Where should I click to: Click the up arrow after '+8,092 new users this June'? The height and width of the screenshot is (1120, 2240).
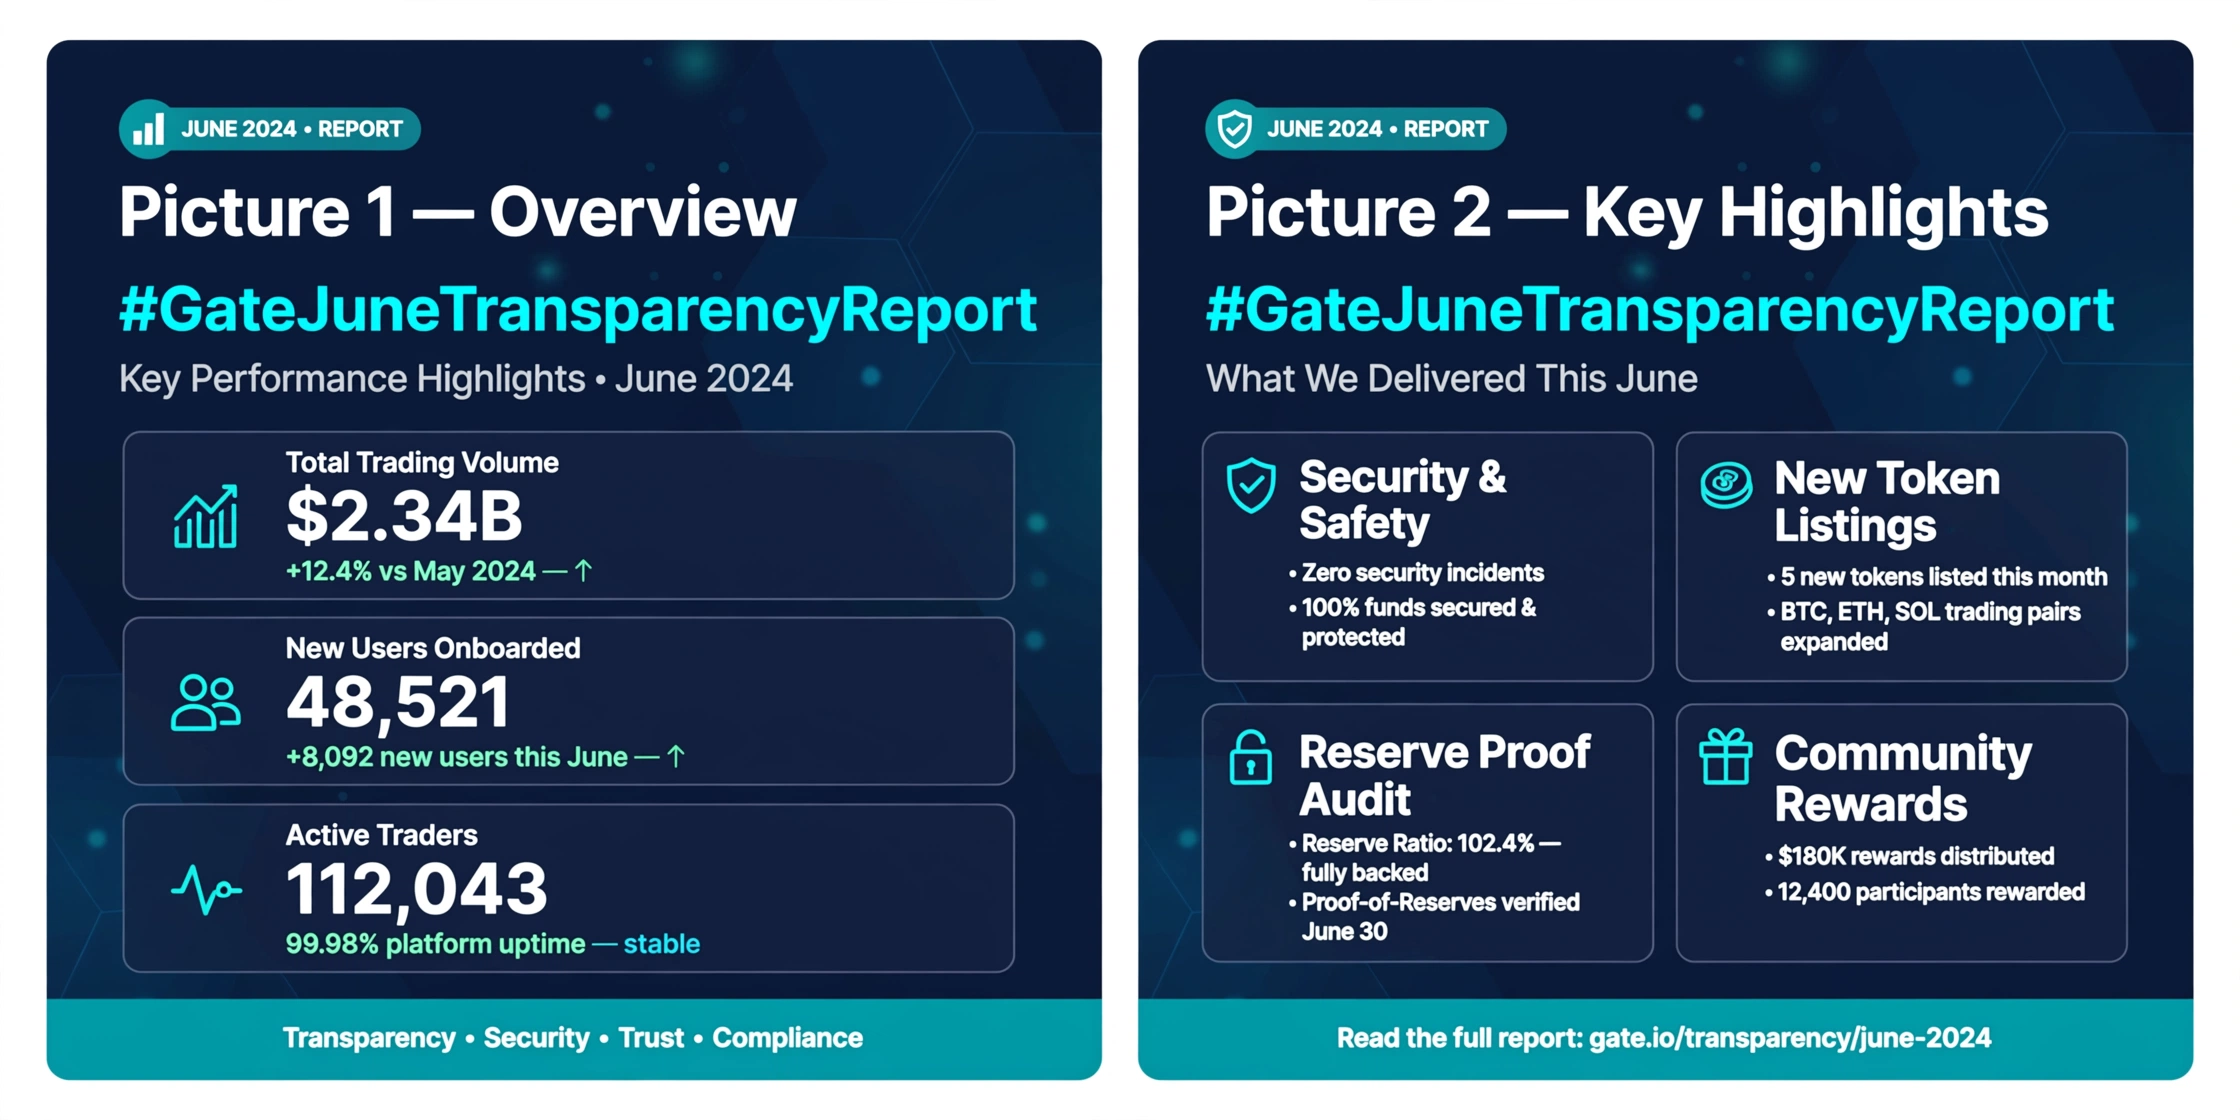pyautogui.click(x=676, y=757)
